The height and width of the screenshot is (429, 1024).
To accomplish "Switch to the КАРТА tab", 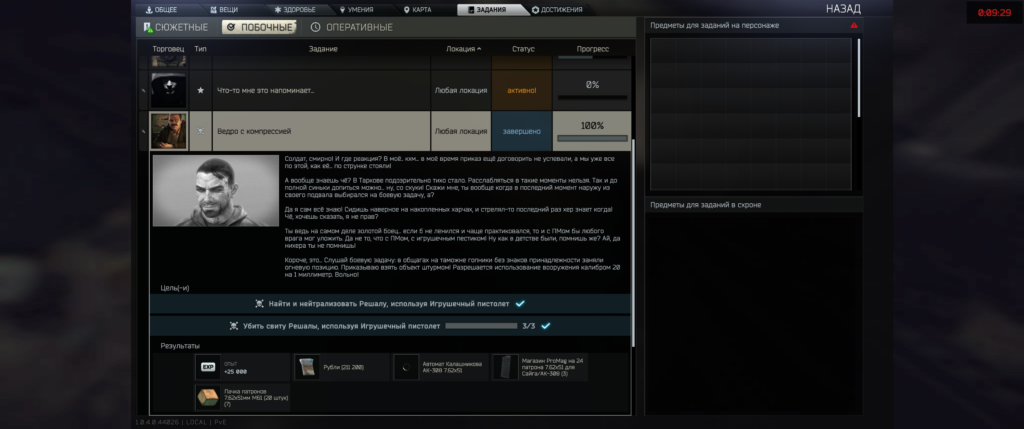I will [418, 9].
